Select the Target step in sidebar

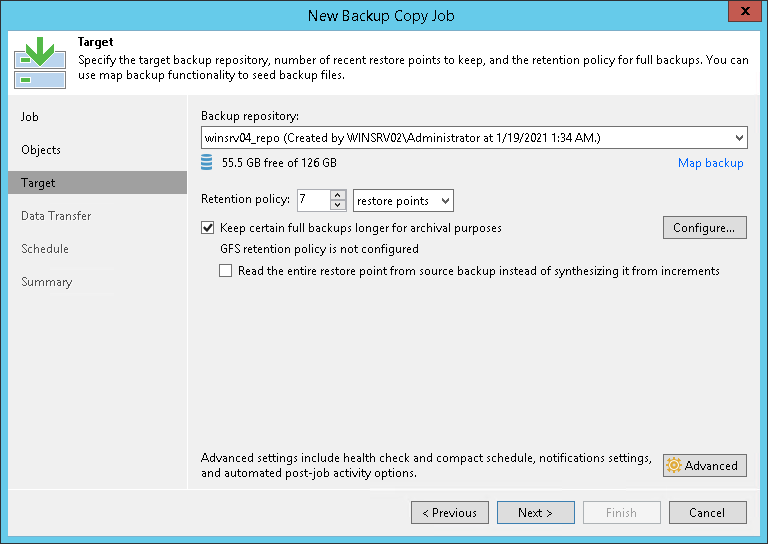coord(39,183)
